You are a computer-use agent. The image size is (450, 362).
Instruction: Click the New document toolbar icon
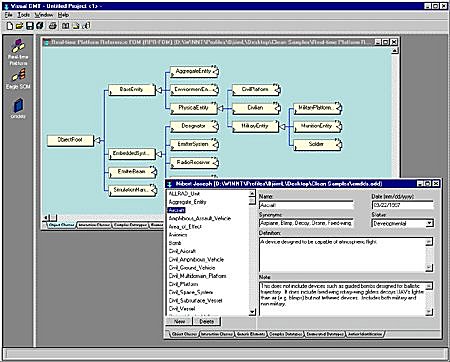10,26
